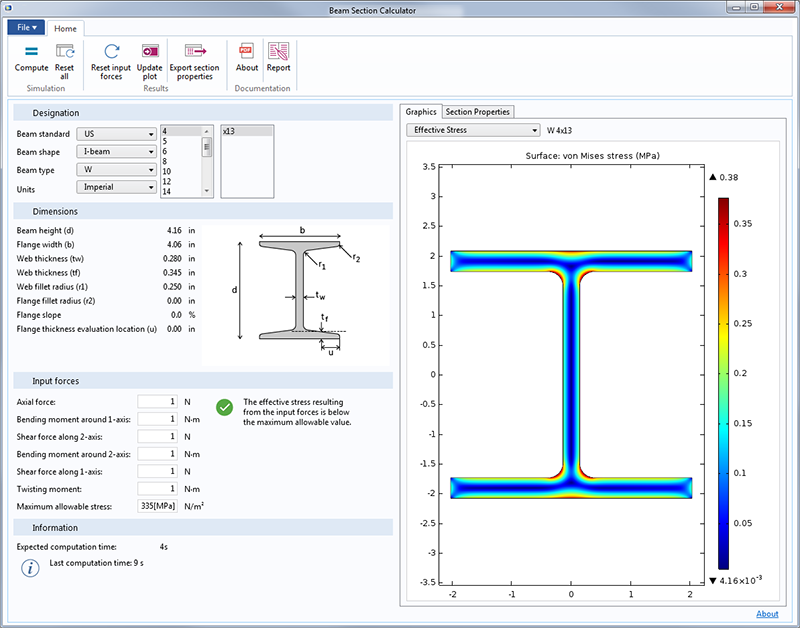The image size is (800, 628).
Task: Select size 14 in the beam list
Action: 182,192
